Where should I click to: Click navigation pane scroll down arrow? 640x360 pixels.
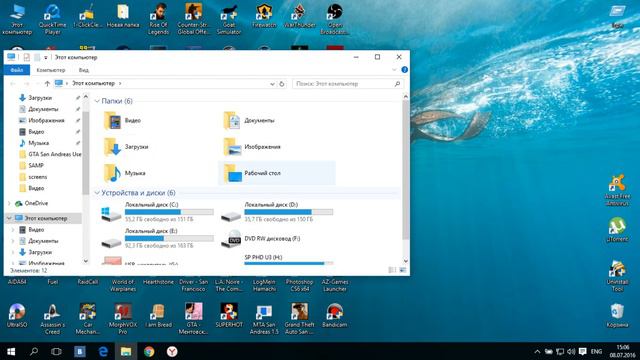coord(86,260)
